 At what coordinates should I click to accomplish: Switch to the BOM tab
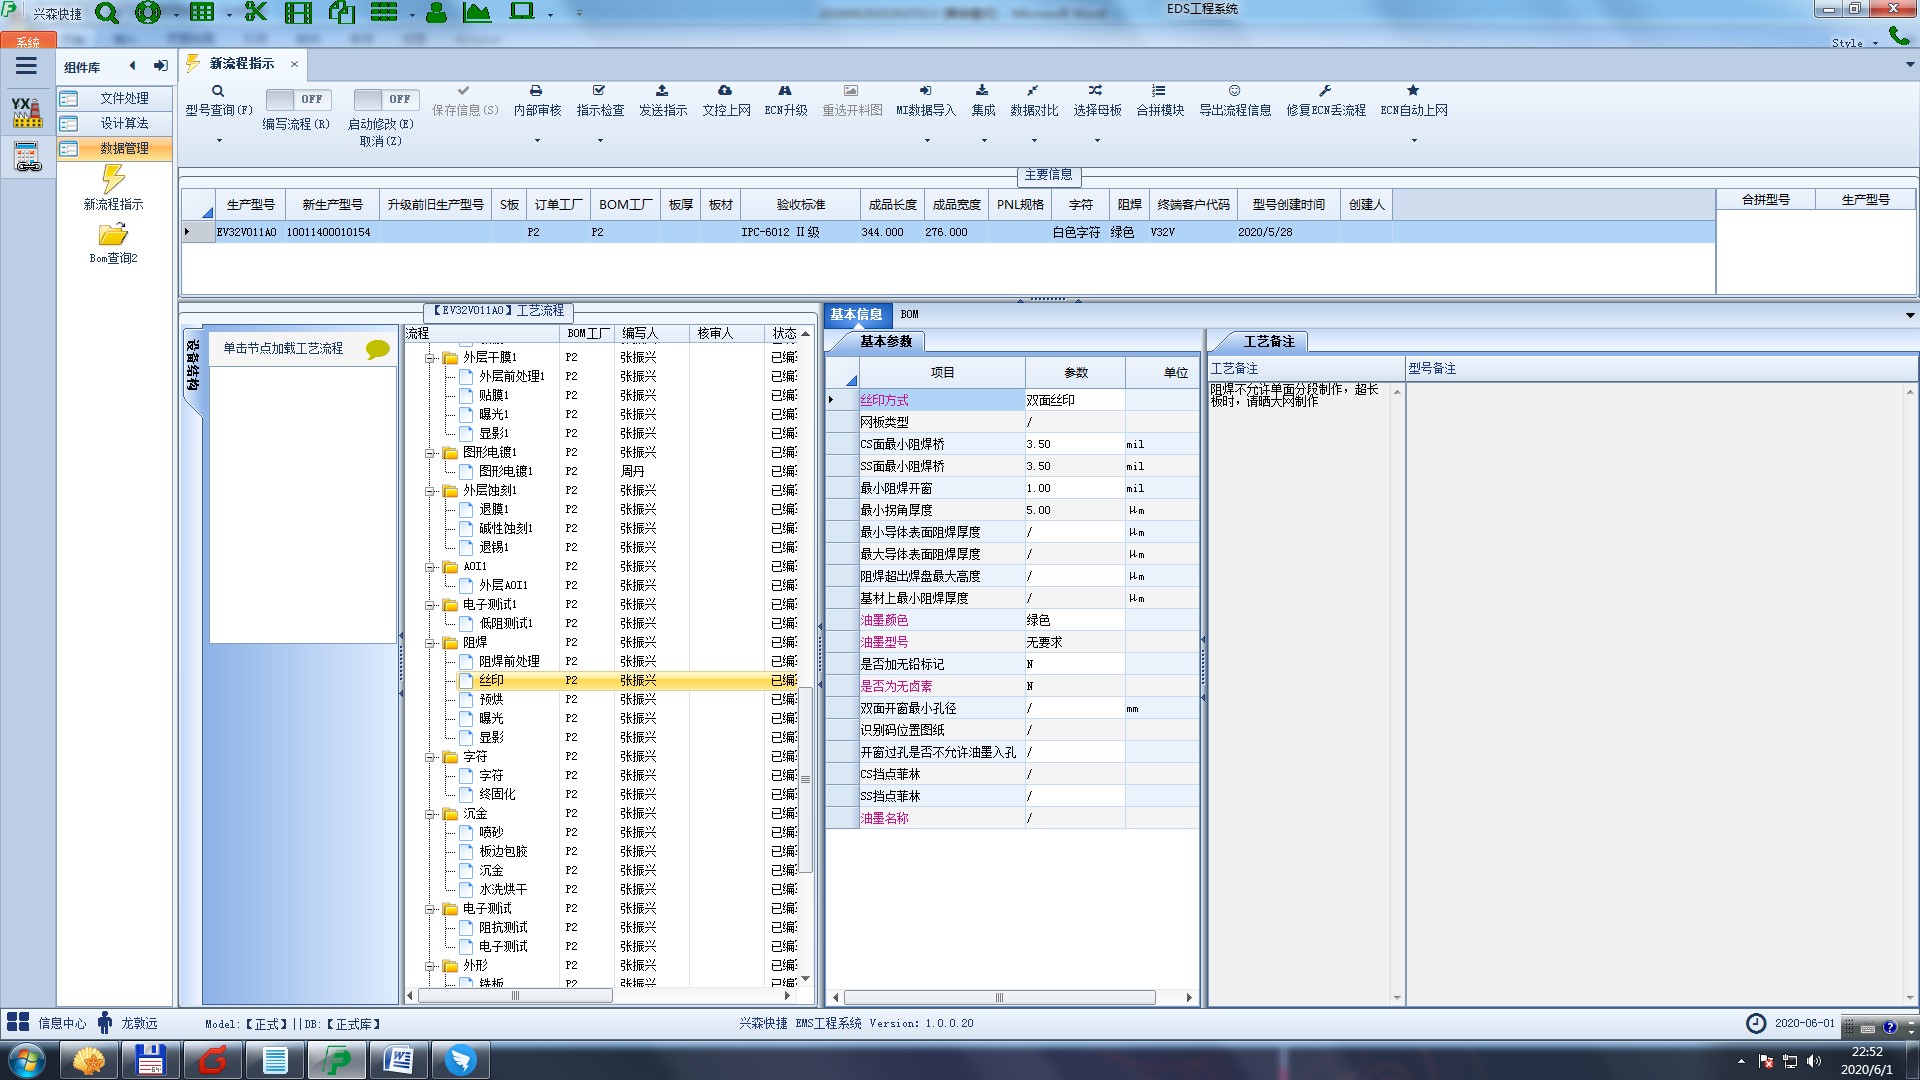click(x=909, y=314)
